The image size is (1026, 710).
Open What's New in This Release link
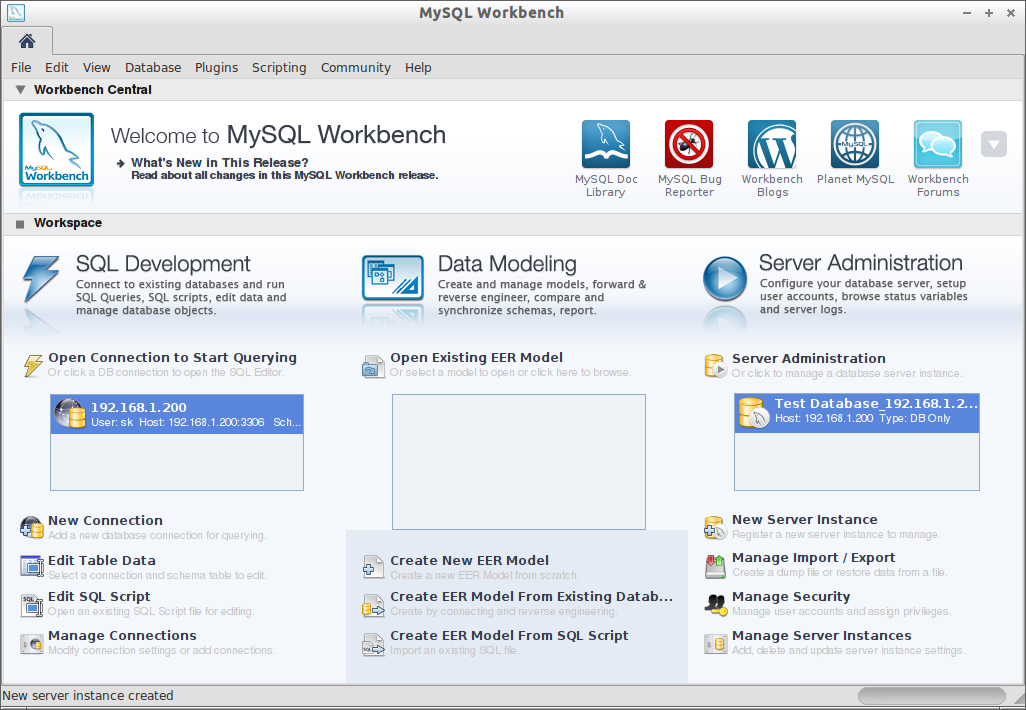(x=220, y=162)
